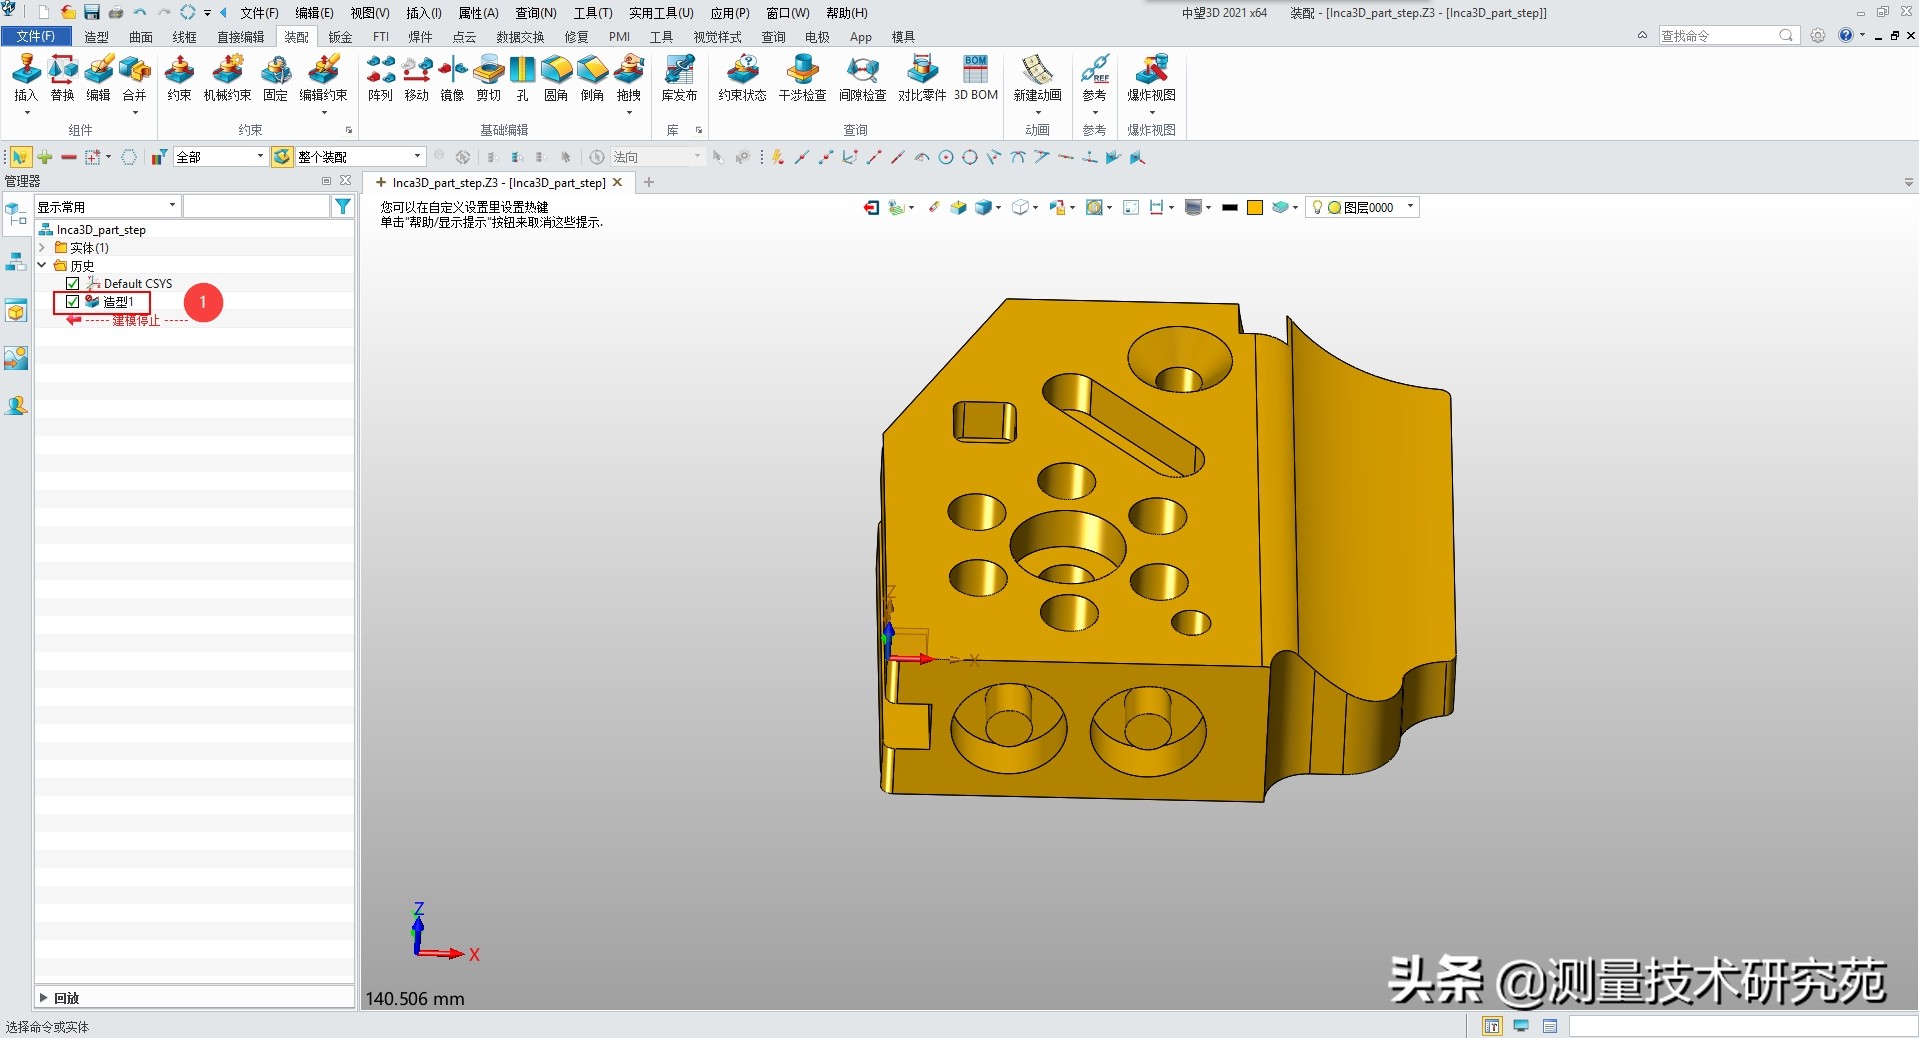Add a new document tab
Image resolution: width=1919 pixels, height=1038 pixels.
(649, 182)
